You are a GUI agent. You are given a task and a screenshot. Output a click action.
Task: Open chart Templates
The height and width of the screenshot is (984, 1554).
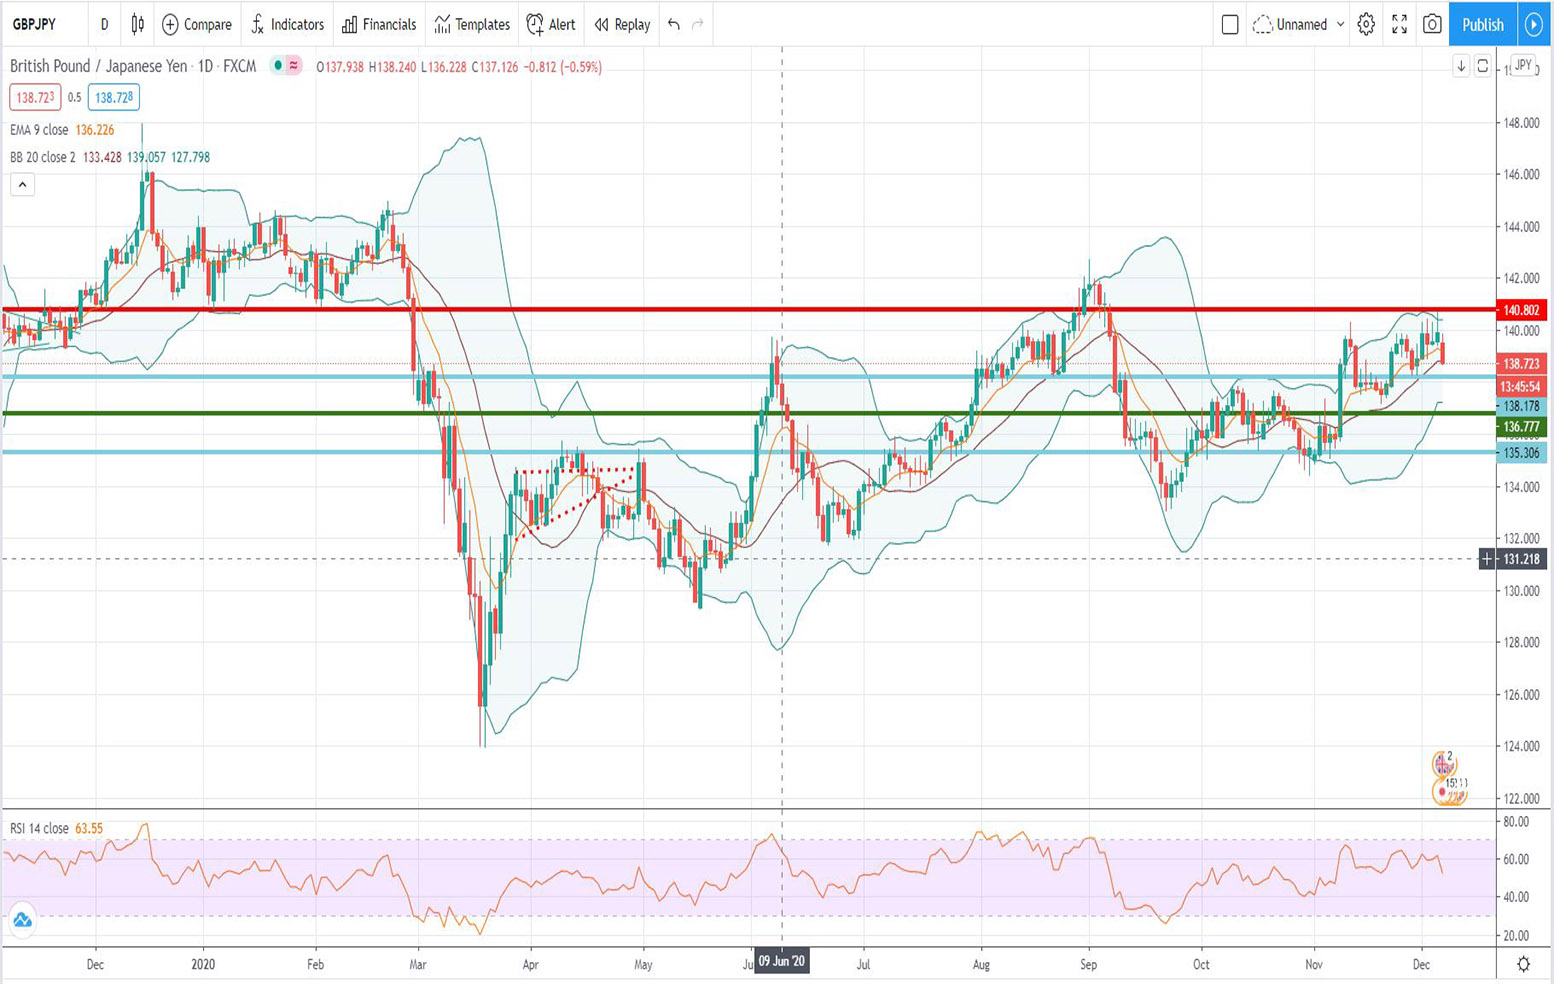[470, 24]
